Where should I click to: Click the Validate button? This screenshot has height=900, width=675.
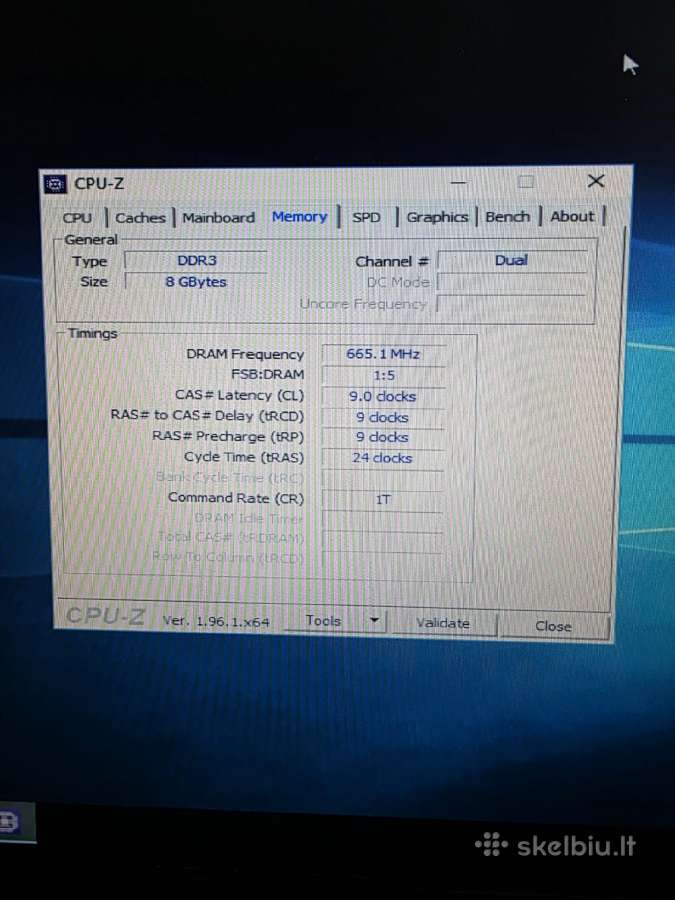443,623
